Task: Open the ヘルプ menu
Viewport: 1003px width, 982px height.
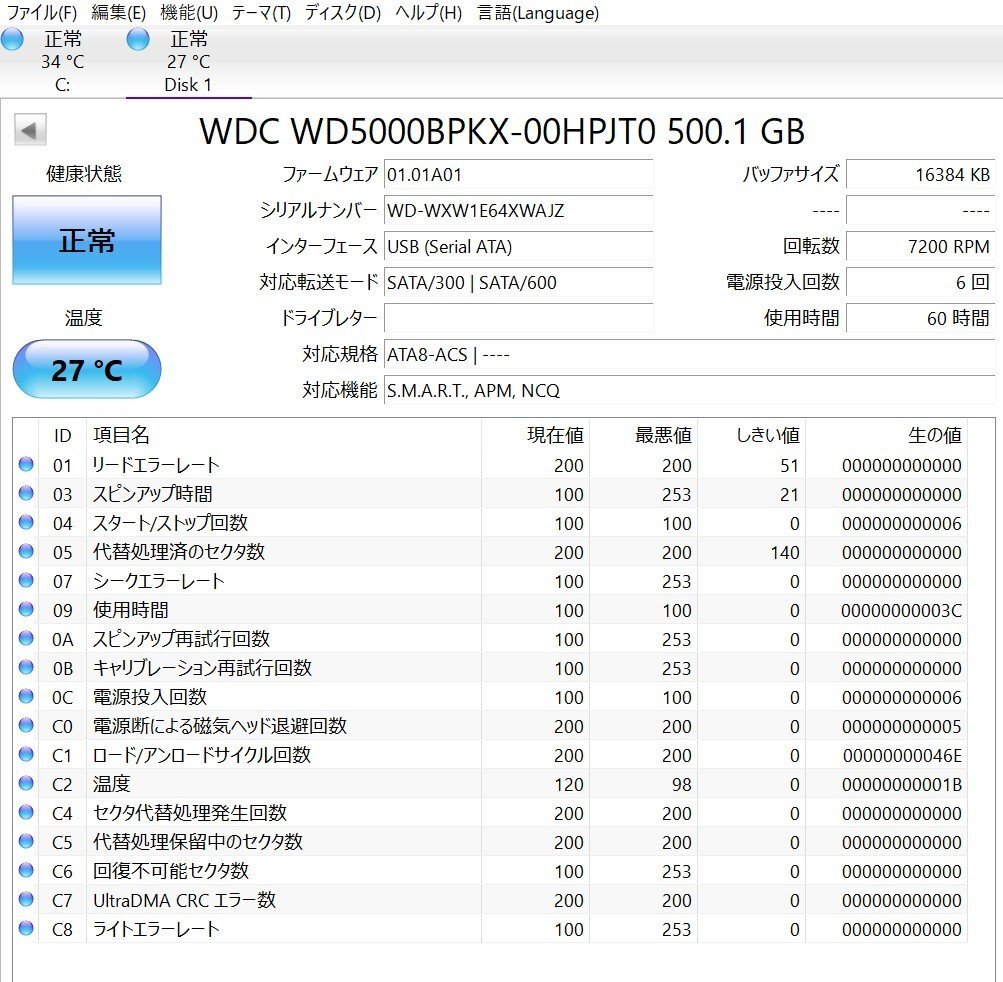Action: pyautogui.click(x=425, y=13)
